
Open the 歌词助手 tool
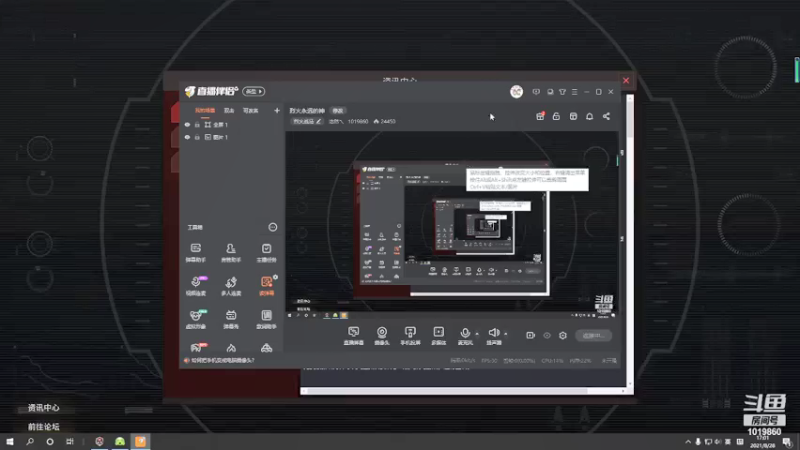click(x=266, y=319)
